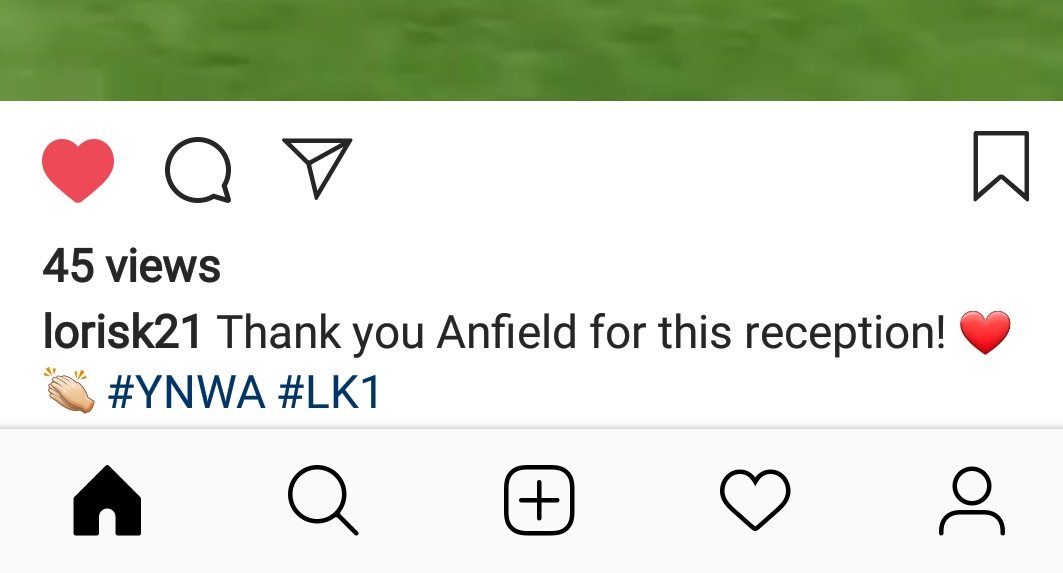Tap the red heart emoji in caption
Viewport: 1063px width, 573px height.
pyautogui.click(x=985, y=332)
